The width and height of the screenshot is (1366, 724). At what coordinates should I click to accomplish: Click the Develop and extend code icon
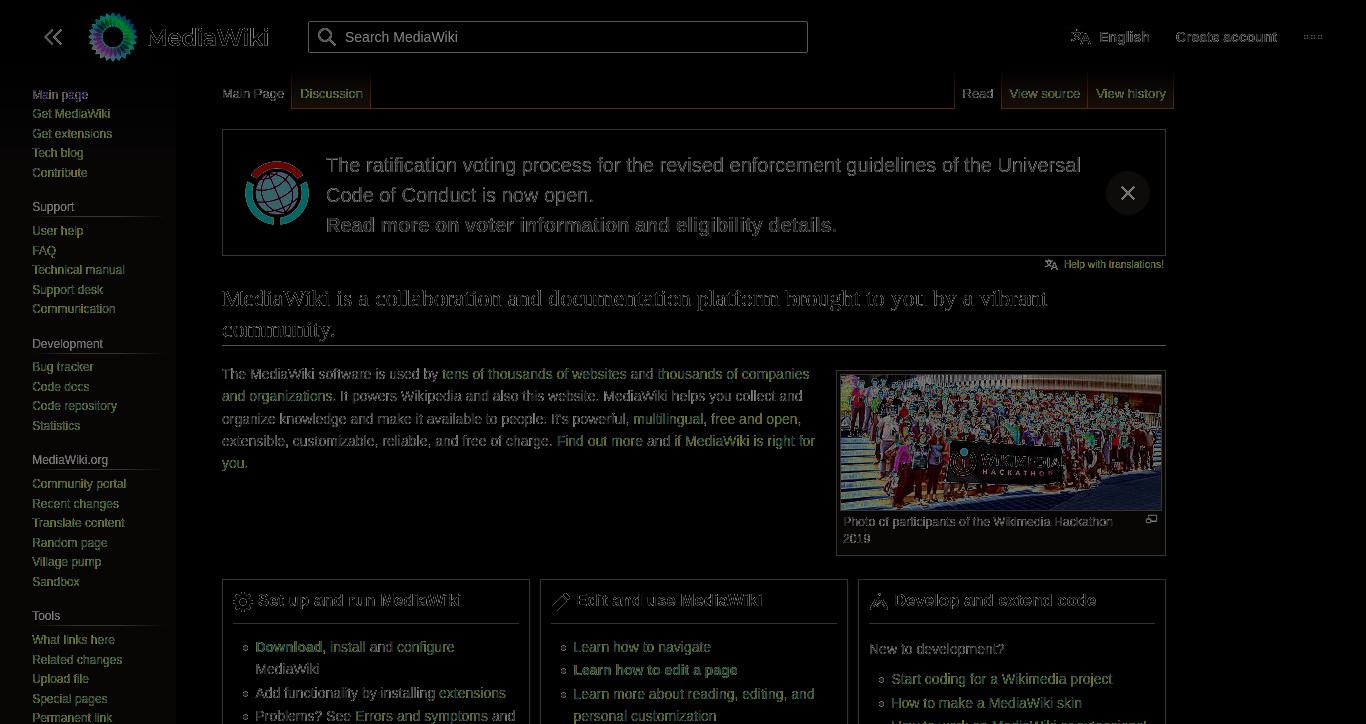click(x=879, y=601)
